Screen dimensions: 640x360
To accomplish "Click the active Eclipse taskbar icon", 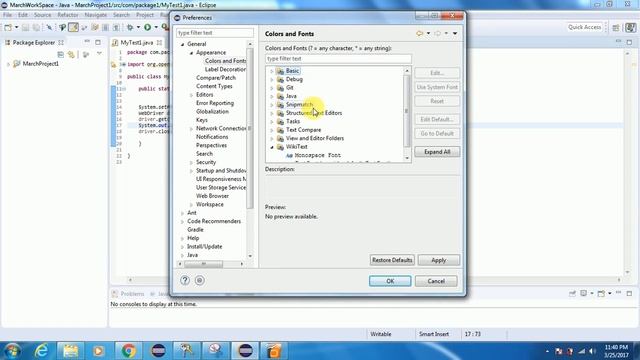I will tap(245, 351).
